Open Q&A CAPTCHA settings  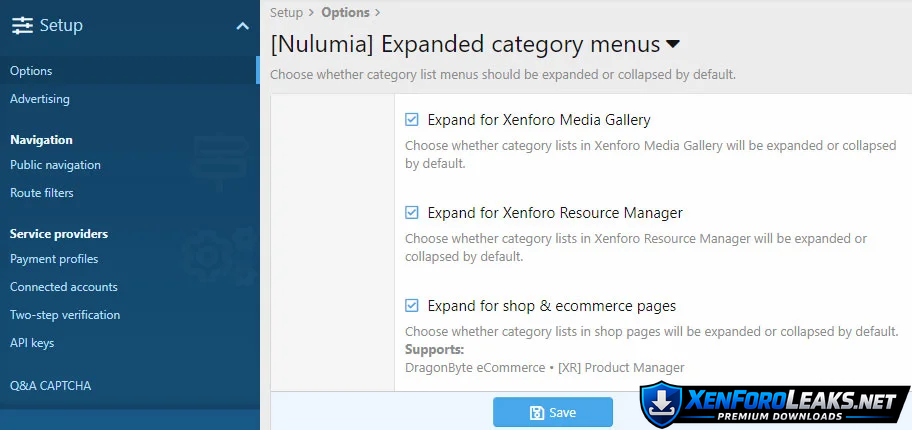click(x=50, y=385)
